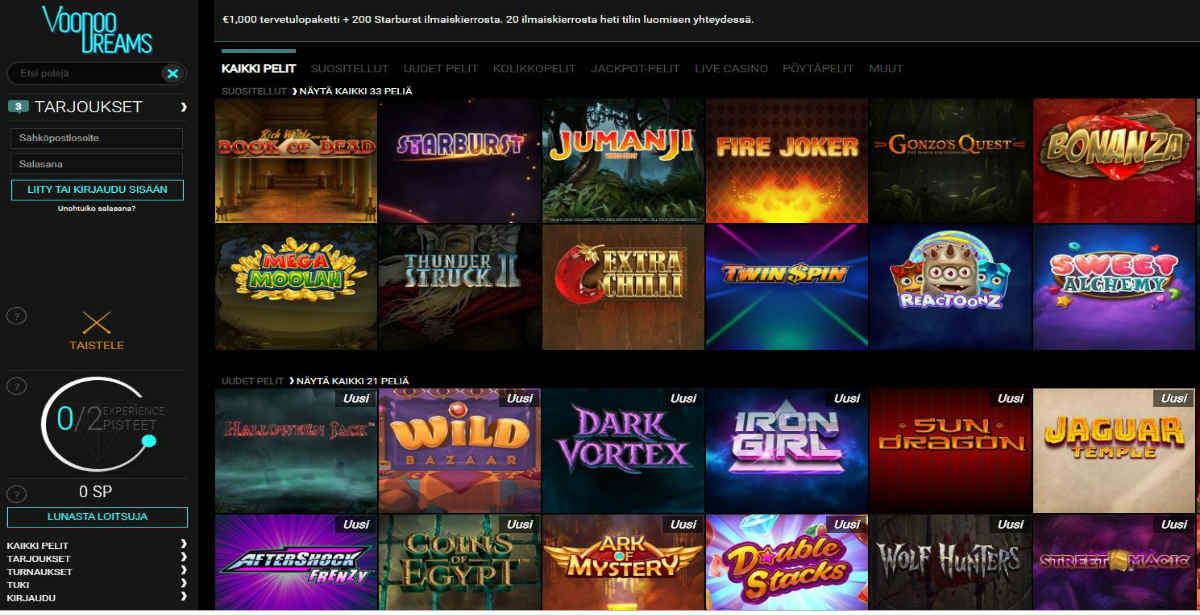This screenshot has height=615, width=1200.
Task: Click the experience points progress circle
Action: click(x=97, y=424)
